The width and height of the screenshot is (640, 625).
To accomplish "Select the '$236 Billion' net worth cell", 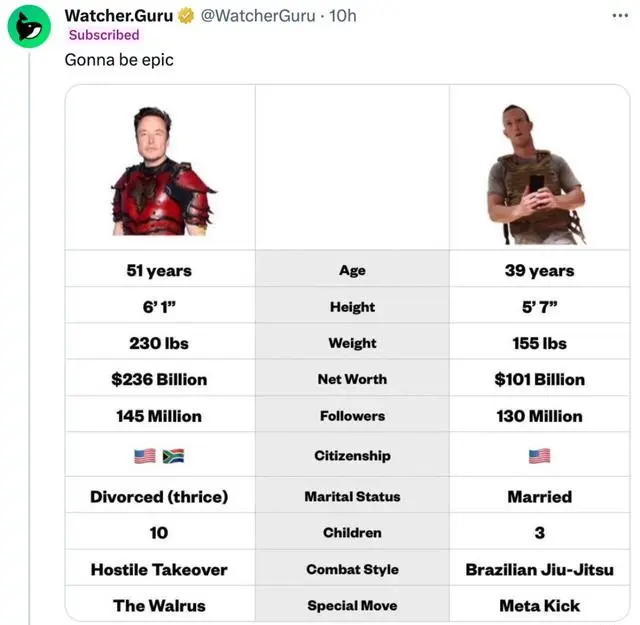I will [x=159, y=380].
